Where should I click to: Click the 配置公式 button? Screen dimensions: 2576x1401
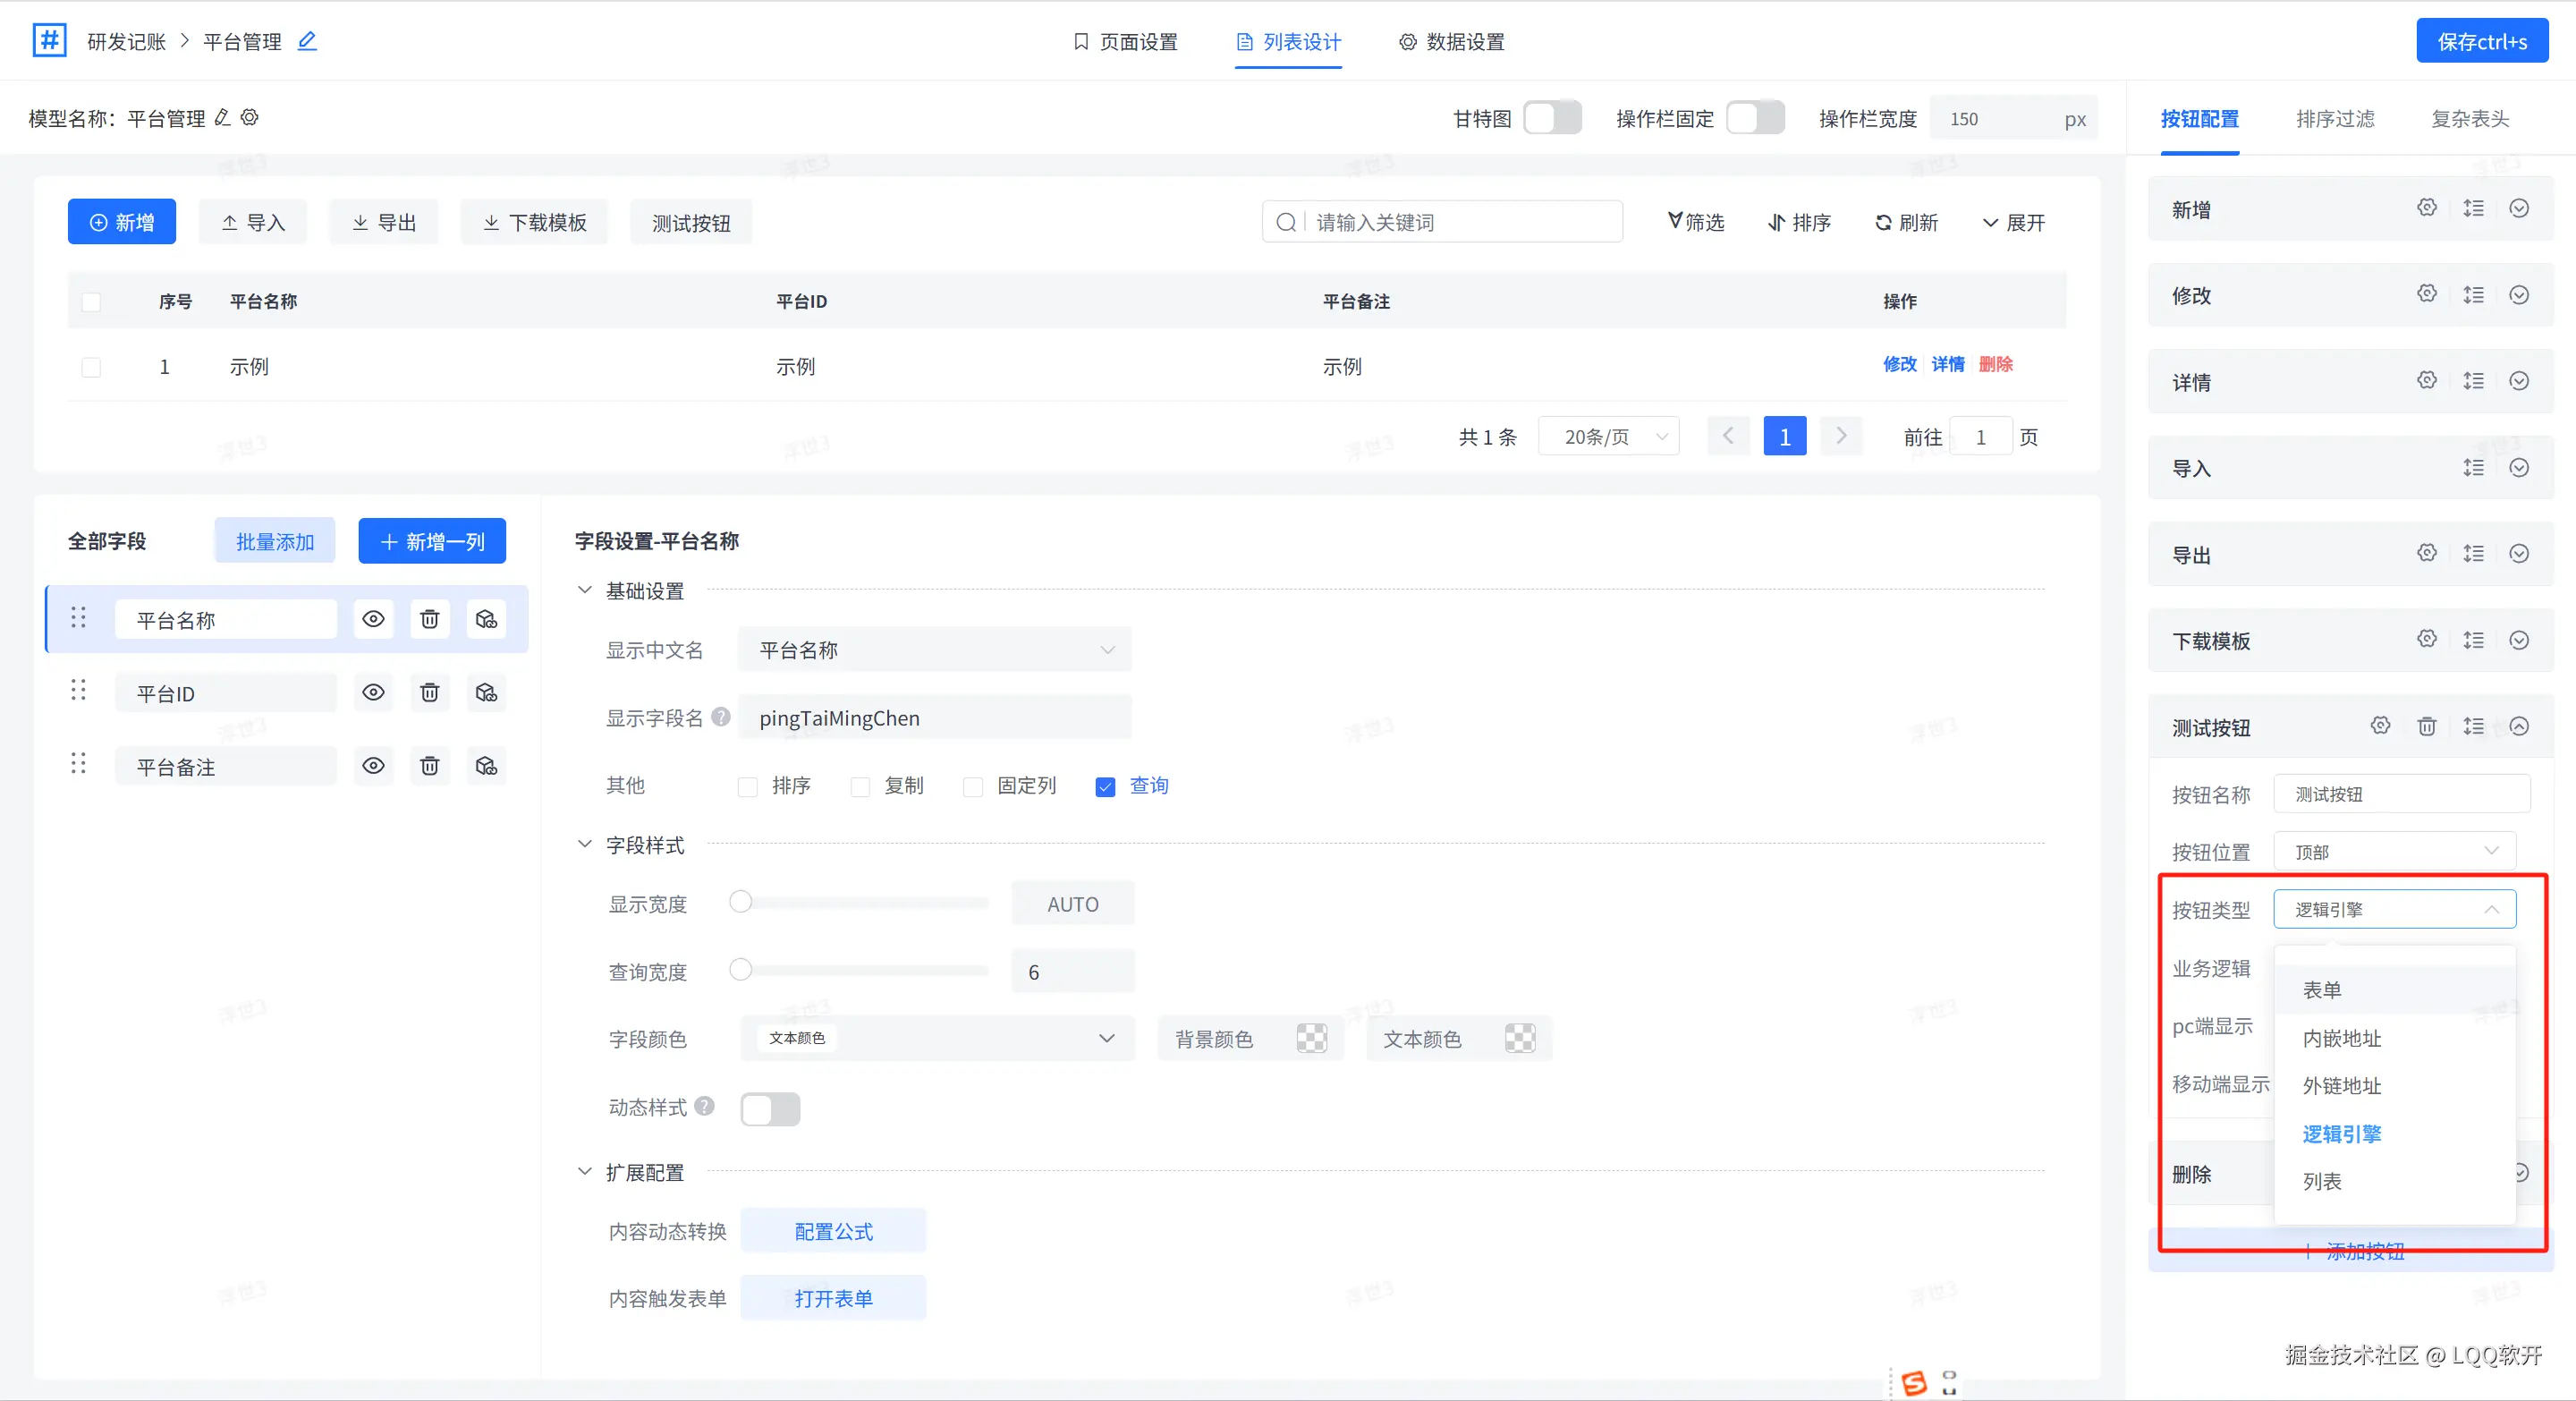[x=833, y=1231]
